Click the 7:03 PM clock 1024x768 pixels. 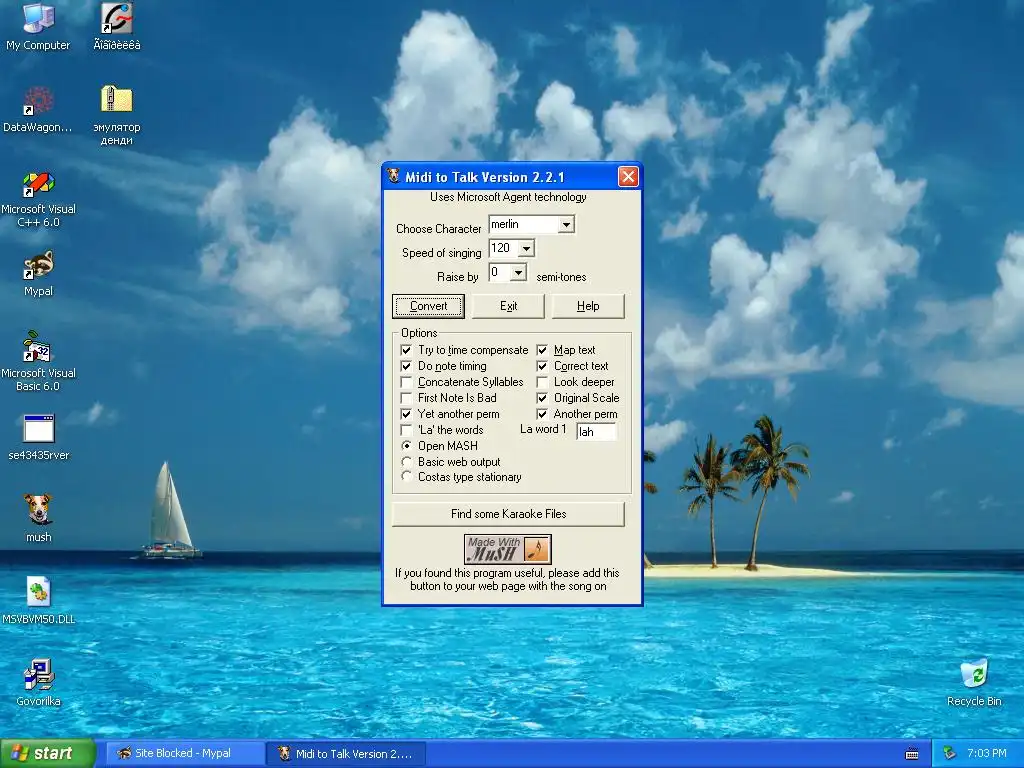[987, 754]
